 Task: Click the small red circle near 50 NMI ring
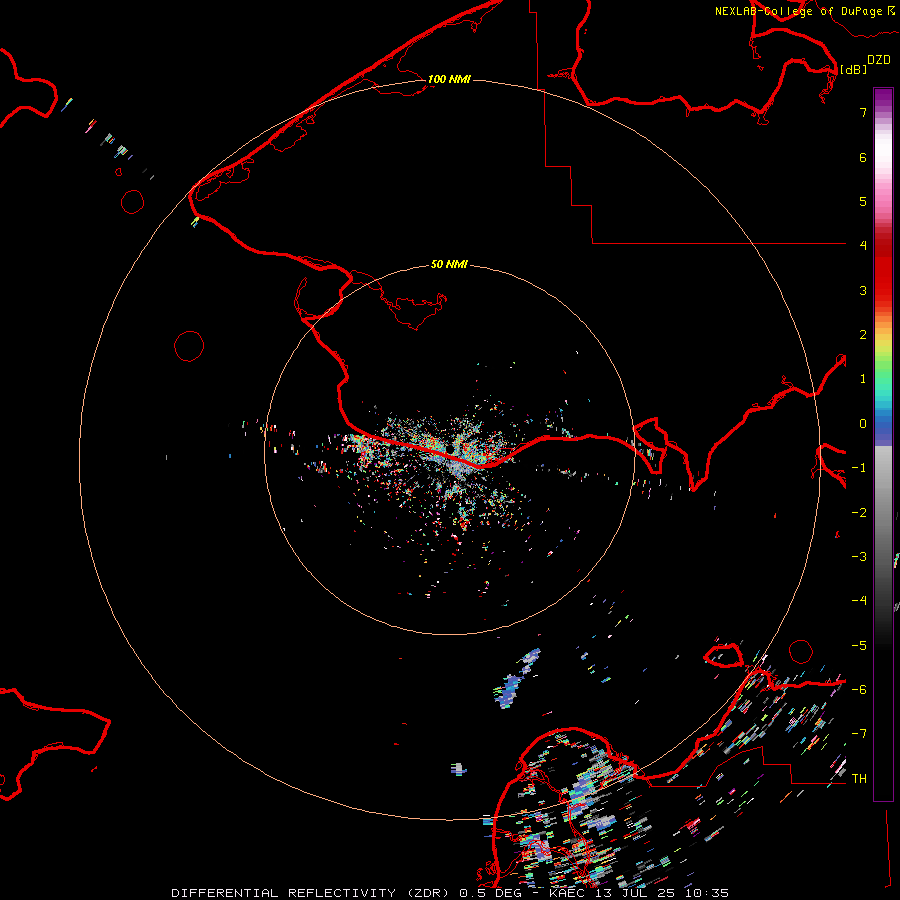tap(189, 346)
